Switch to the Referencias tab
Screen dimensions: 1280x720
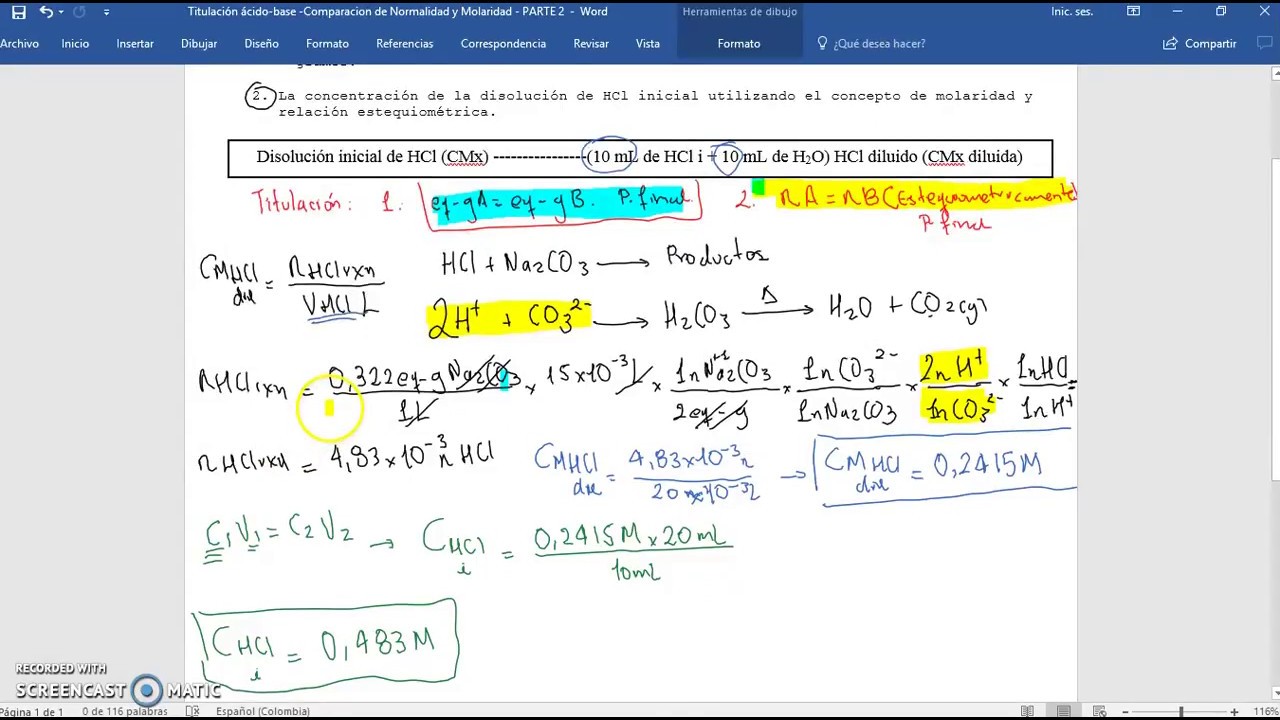[405, 44]
